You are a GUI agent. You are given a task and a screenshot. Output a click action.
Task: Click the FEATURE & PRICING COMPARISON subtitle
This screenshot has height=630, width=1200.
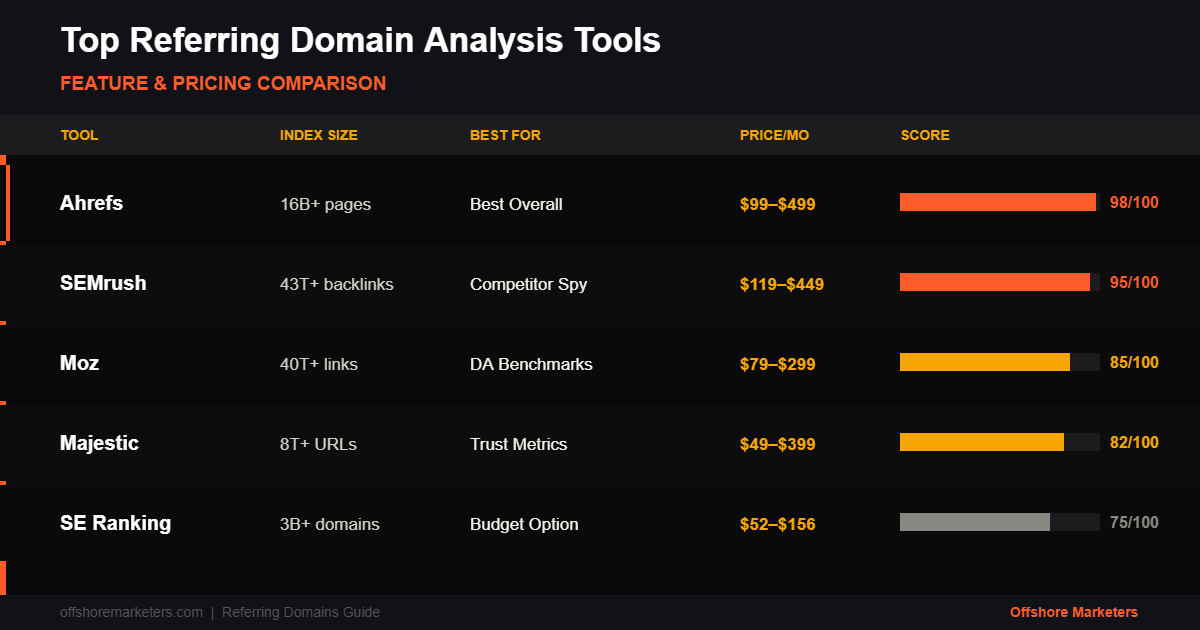pos(223,83)
